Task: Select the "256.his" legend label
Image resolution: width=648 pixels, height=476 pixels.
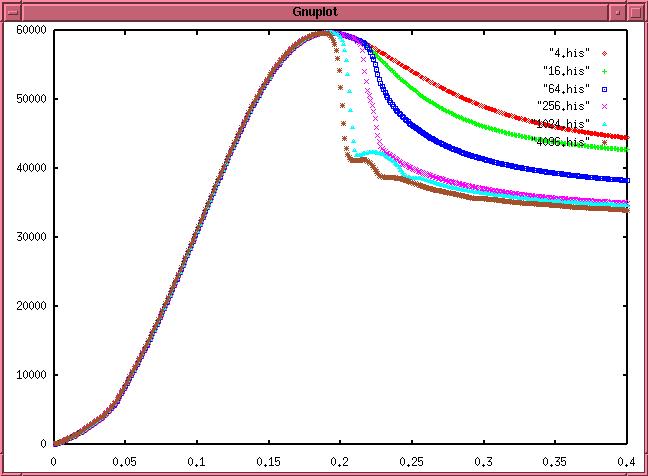Action: pyautogui.click(x=564, y=106)
